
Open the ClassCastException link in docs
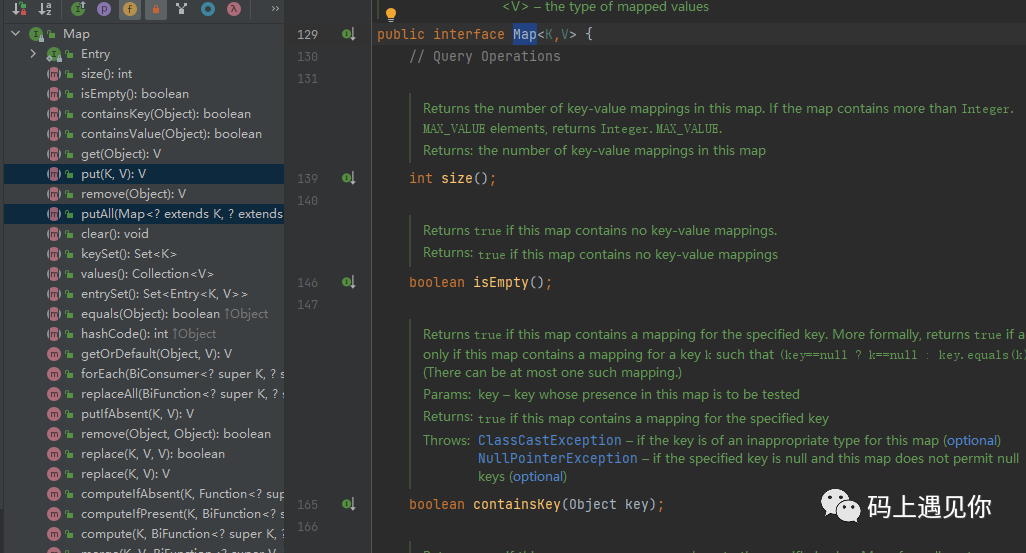coord(549,440)
